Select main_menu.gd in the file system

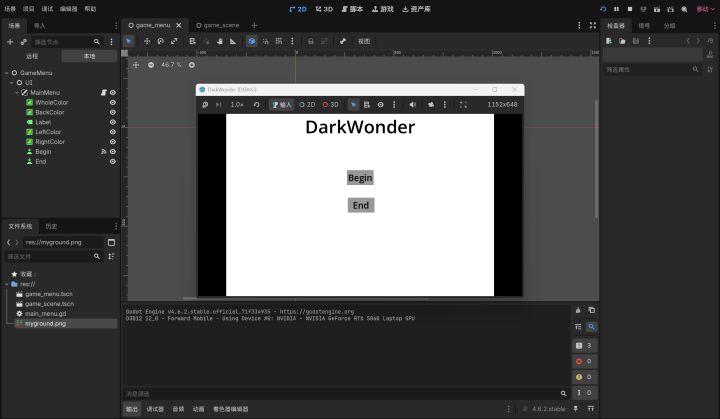pyautogui.click(x=45, y=314)
